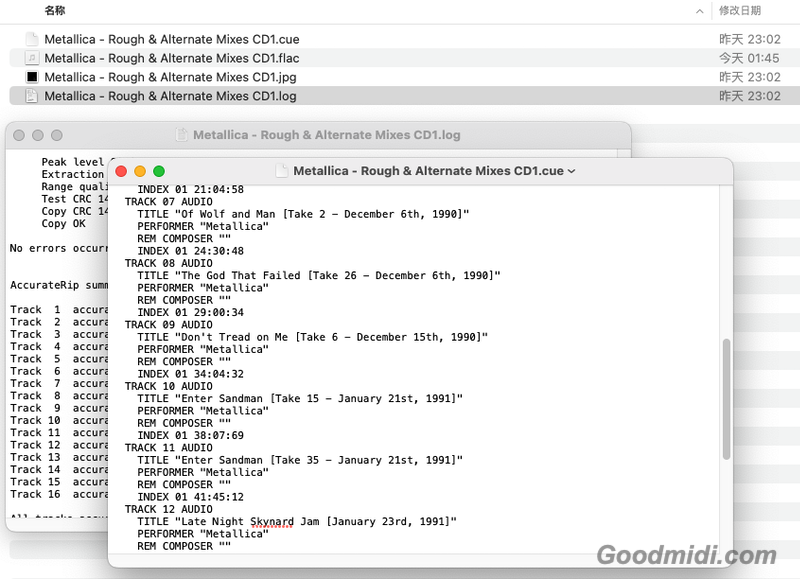Minimize the CD1.cue text window
800x579 pixels.
[140, 171]
